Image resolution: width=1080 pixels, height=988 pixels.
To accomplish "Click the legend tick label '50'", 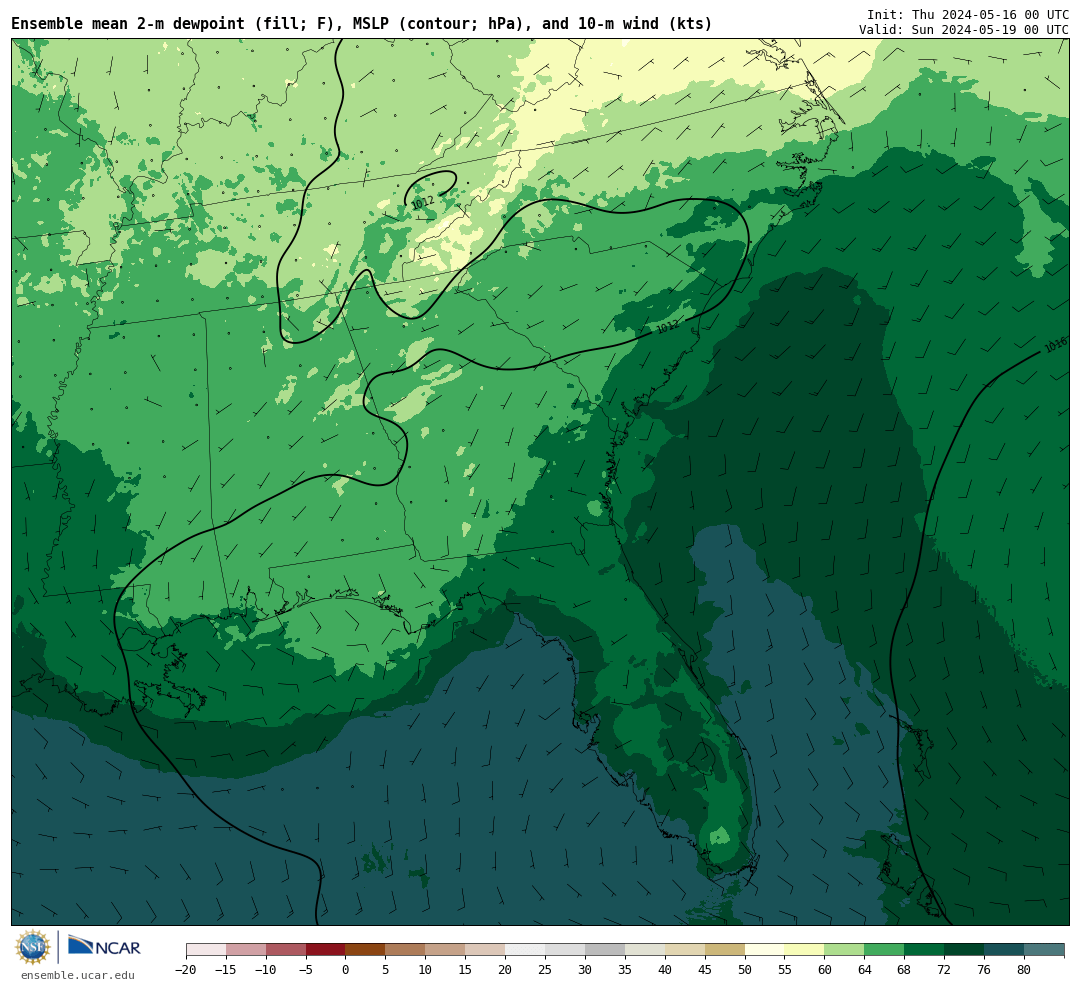I will coord(745,970).
